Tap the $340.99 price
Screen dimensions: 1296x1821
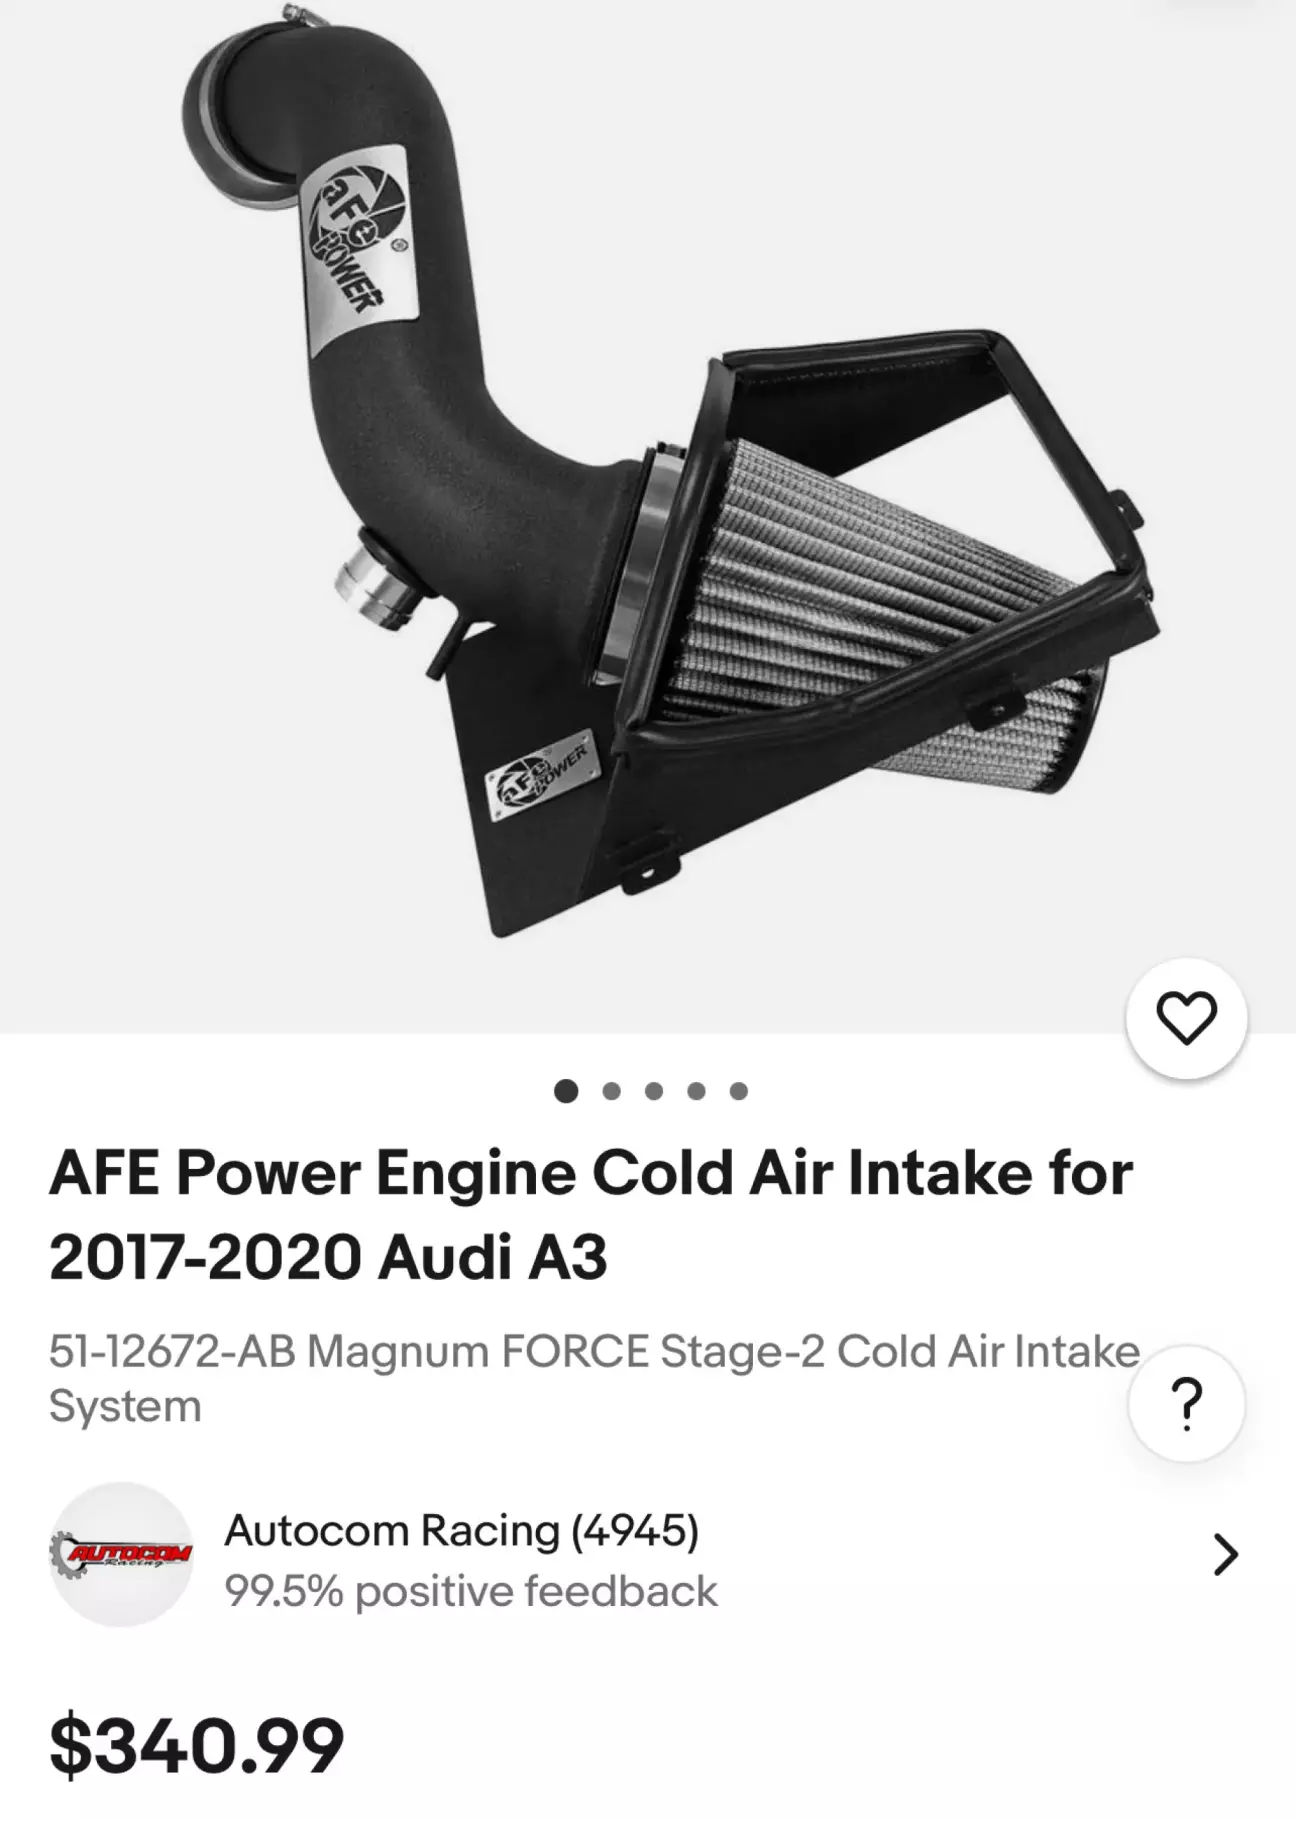(196, 1745)
